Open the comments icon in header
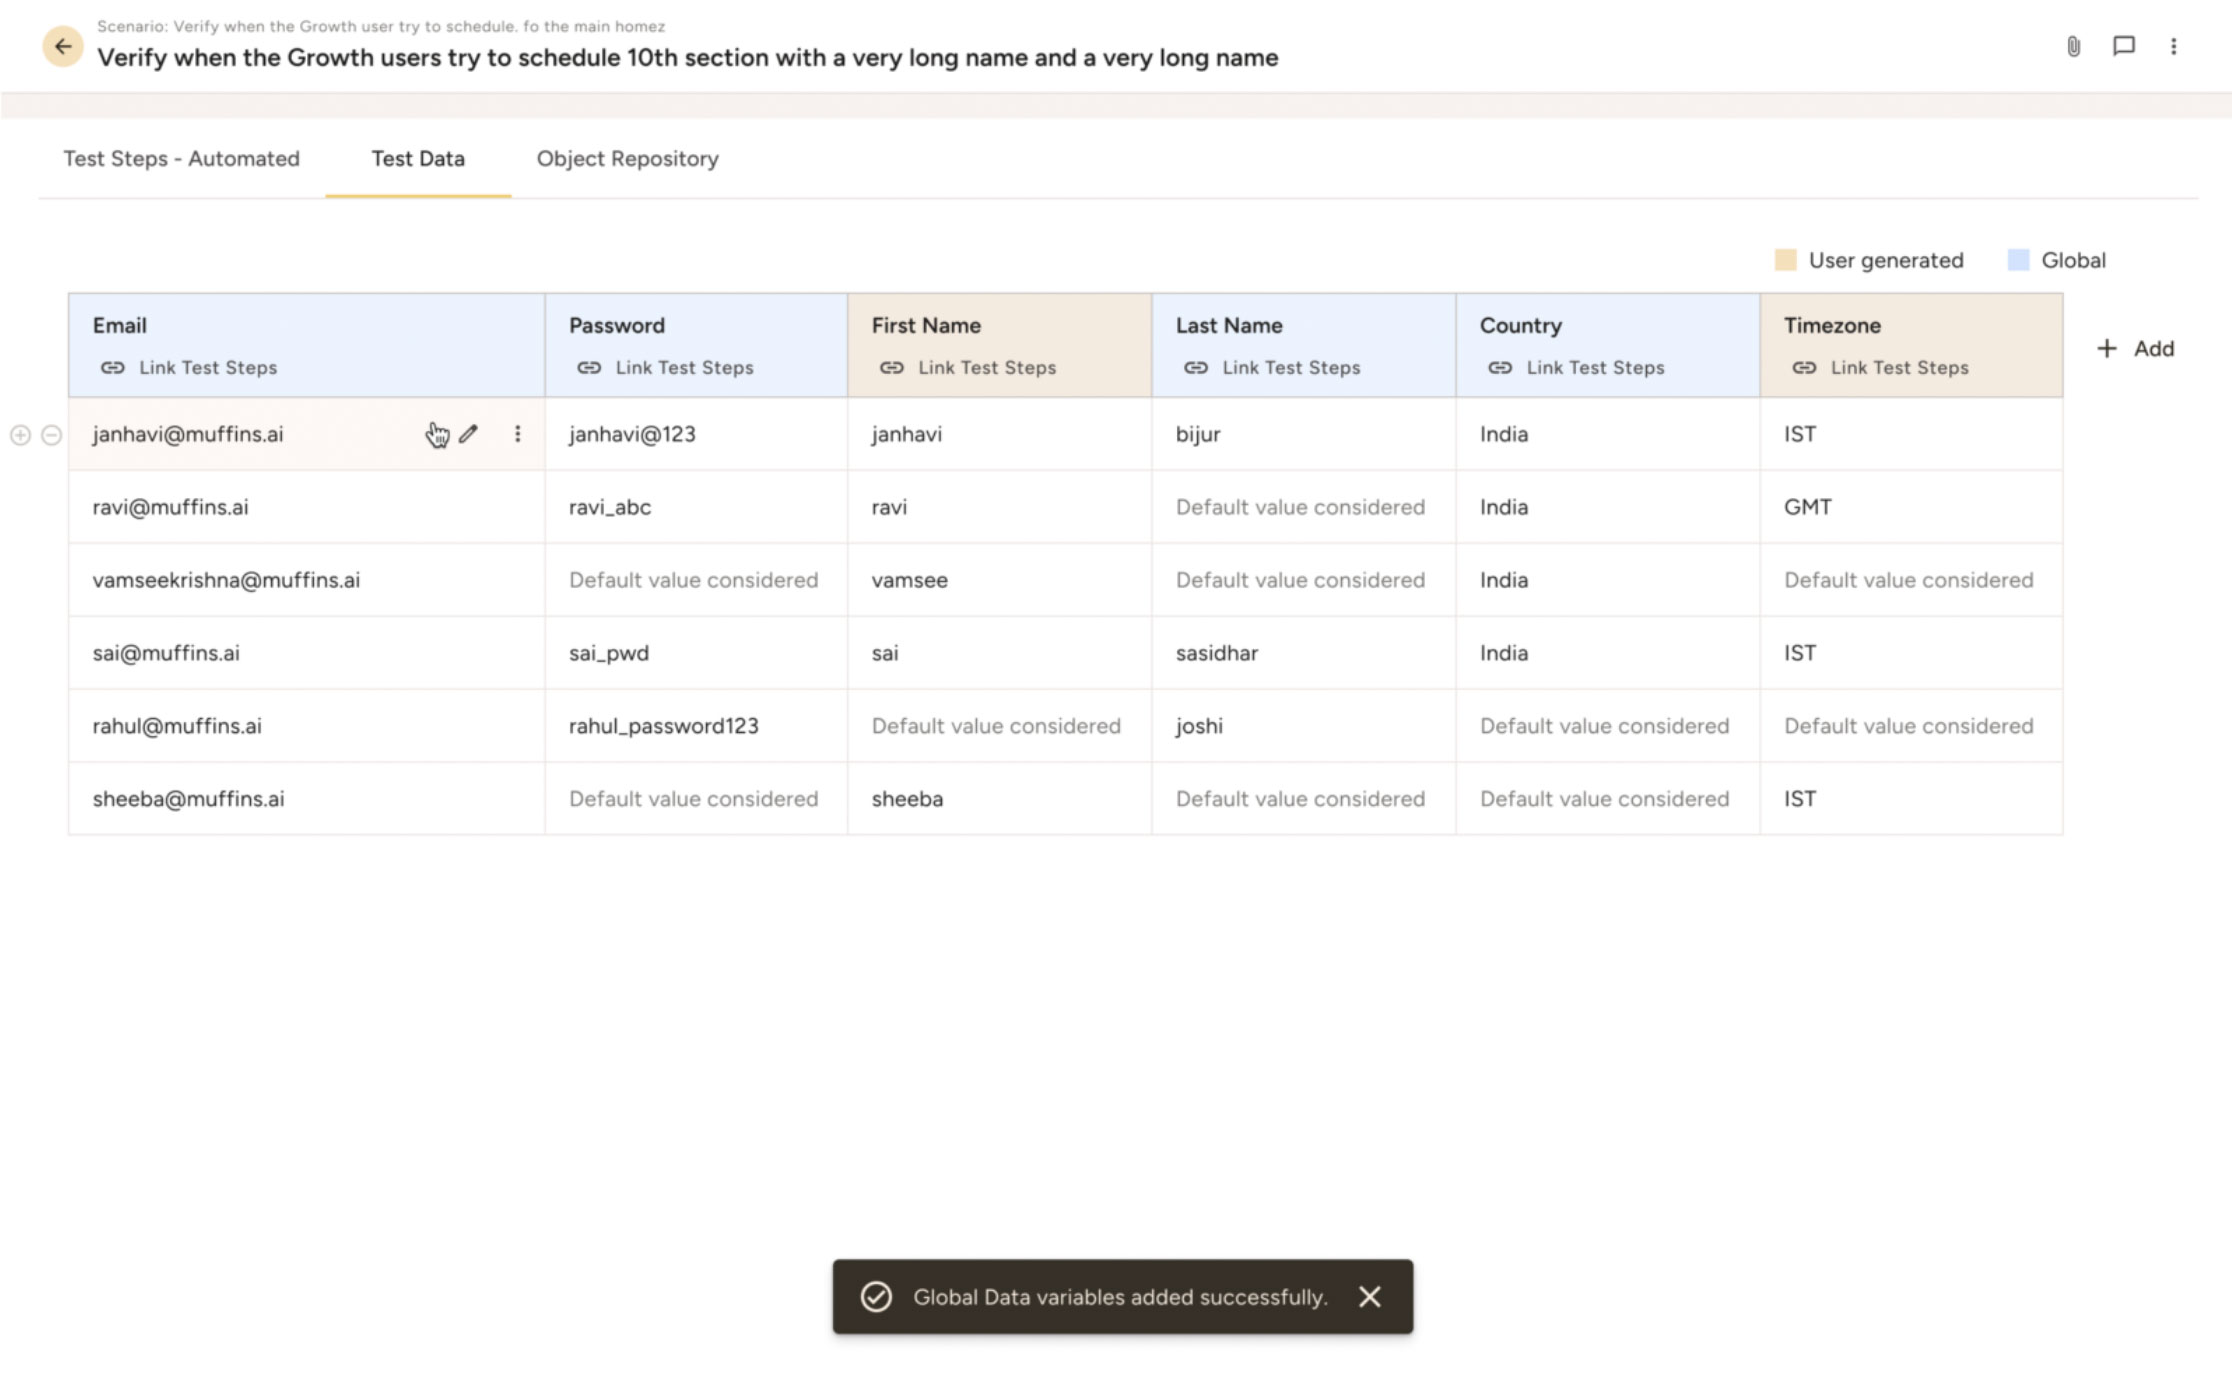 [x=2123, y=46]
